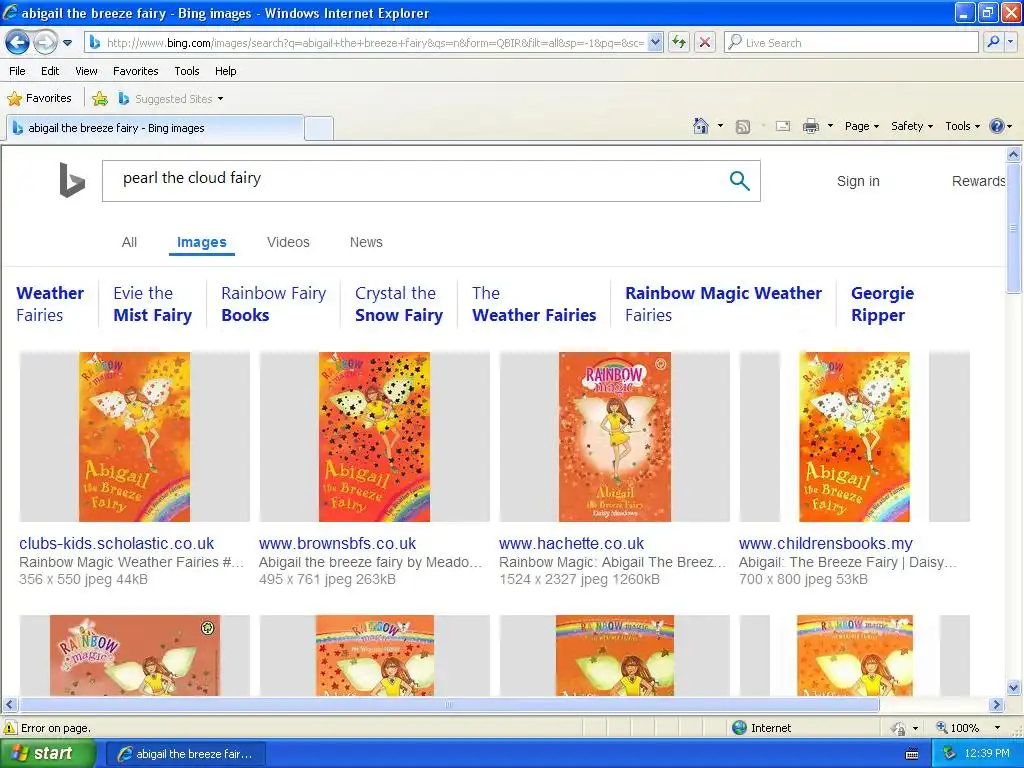Viewport: 1024px width, 768px height.
Task: Open a new blank tab
Action: [x=319, y=128]
